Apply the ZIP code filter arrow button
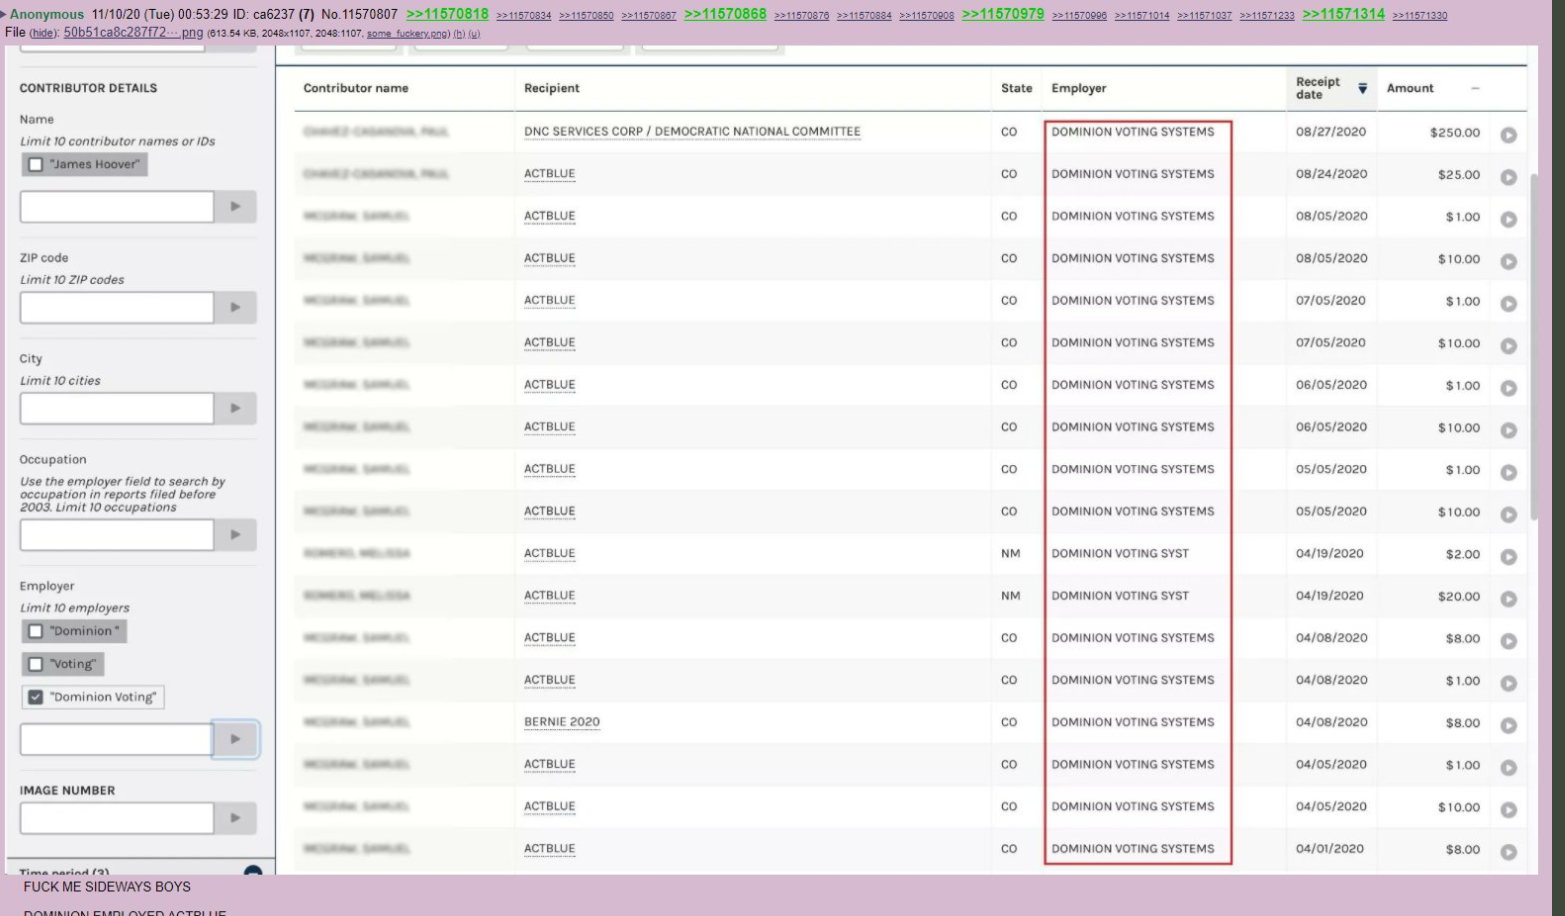Image resolution: width=1565 pixels, height=916 pixels. pos(235,308)
